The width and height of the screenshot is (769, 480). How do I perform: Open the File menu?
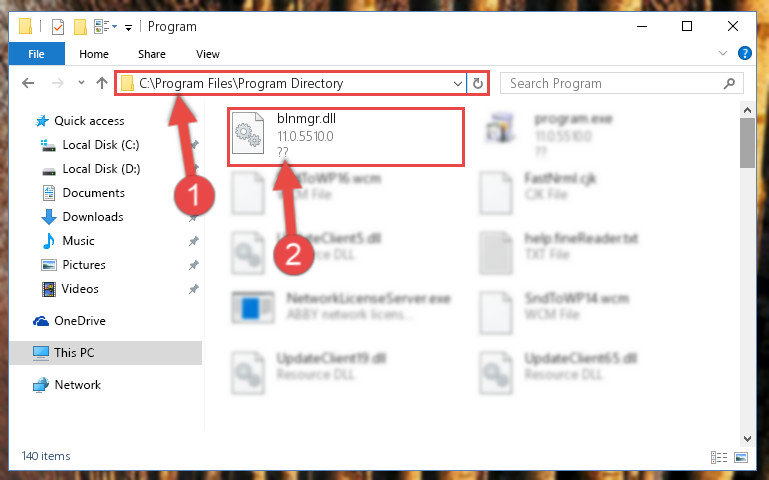click(x=36, y=54)
